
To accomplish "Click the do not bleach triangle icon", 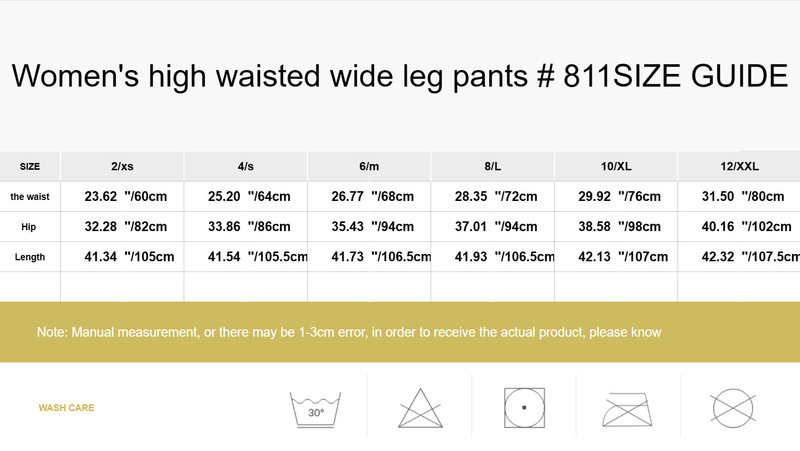I will [420, 408].
